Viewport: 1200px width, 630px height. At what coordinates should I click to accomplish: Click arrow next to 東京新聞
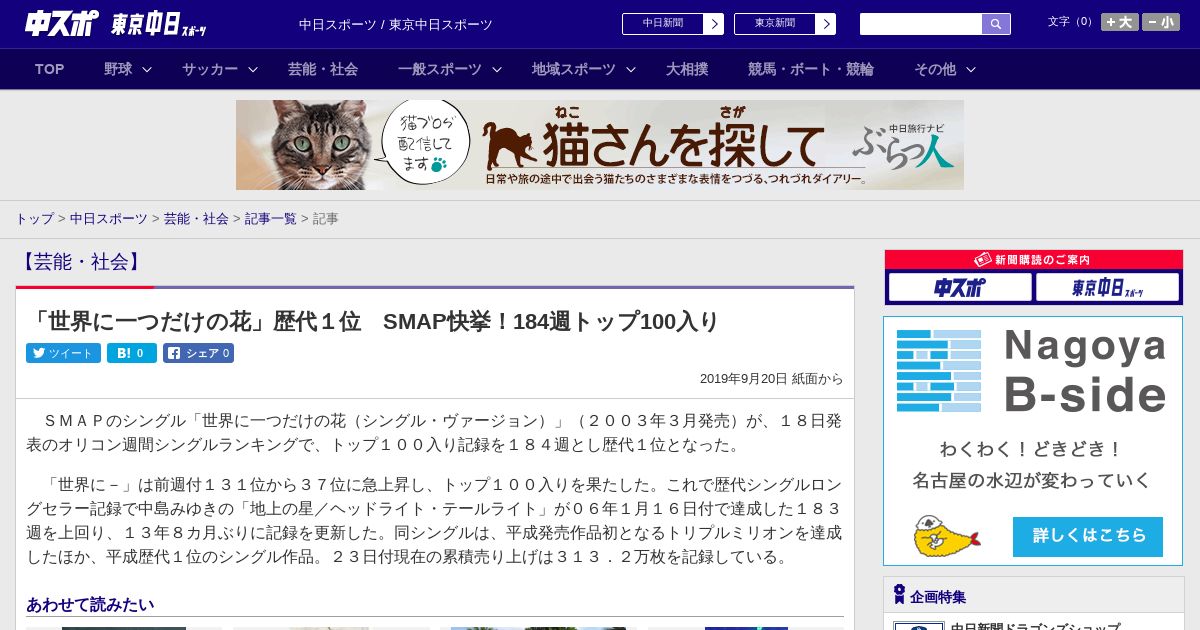tap(825, 24)
